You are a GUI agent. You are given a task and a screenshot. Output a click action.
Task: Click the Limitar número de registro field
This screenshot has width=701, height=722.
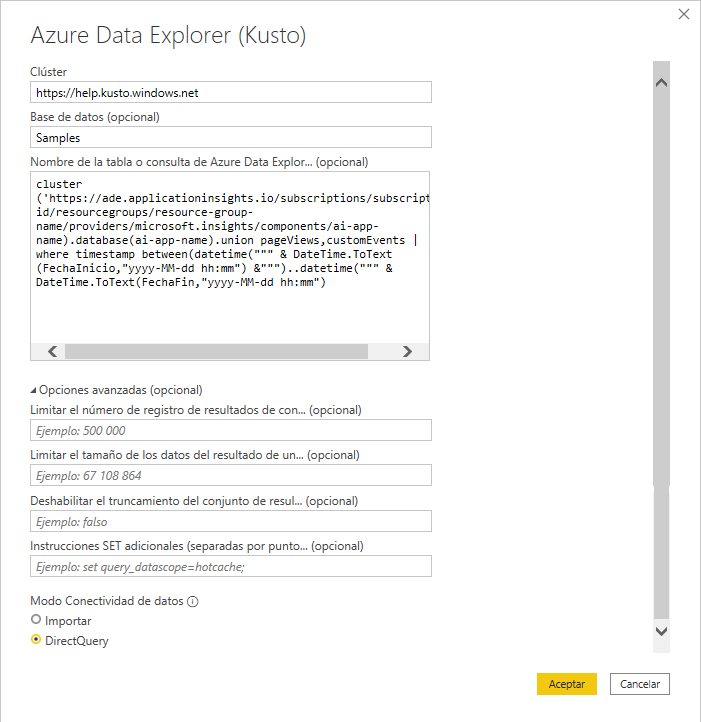click(x=231, y=430)
